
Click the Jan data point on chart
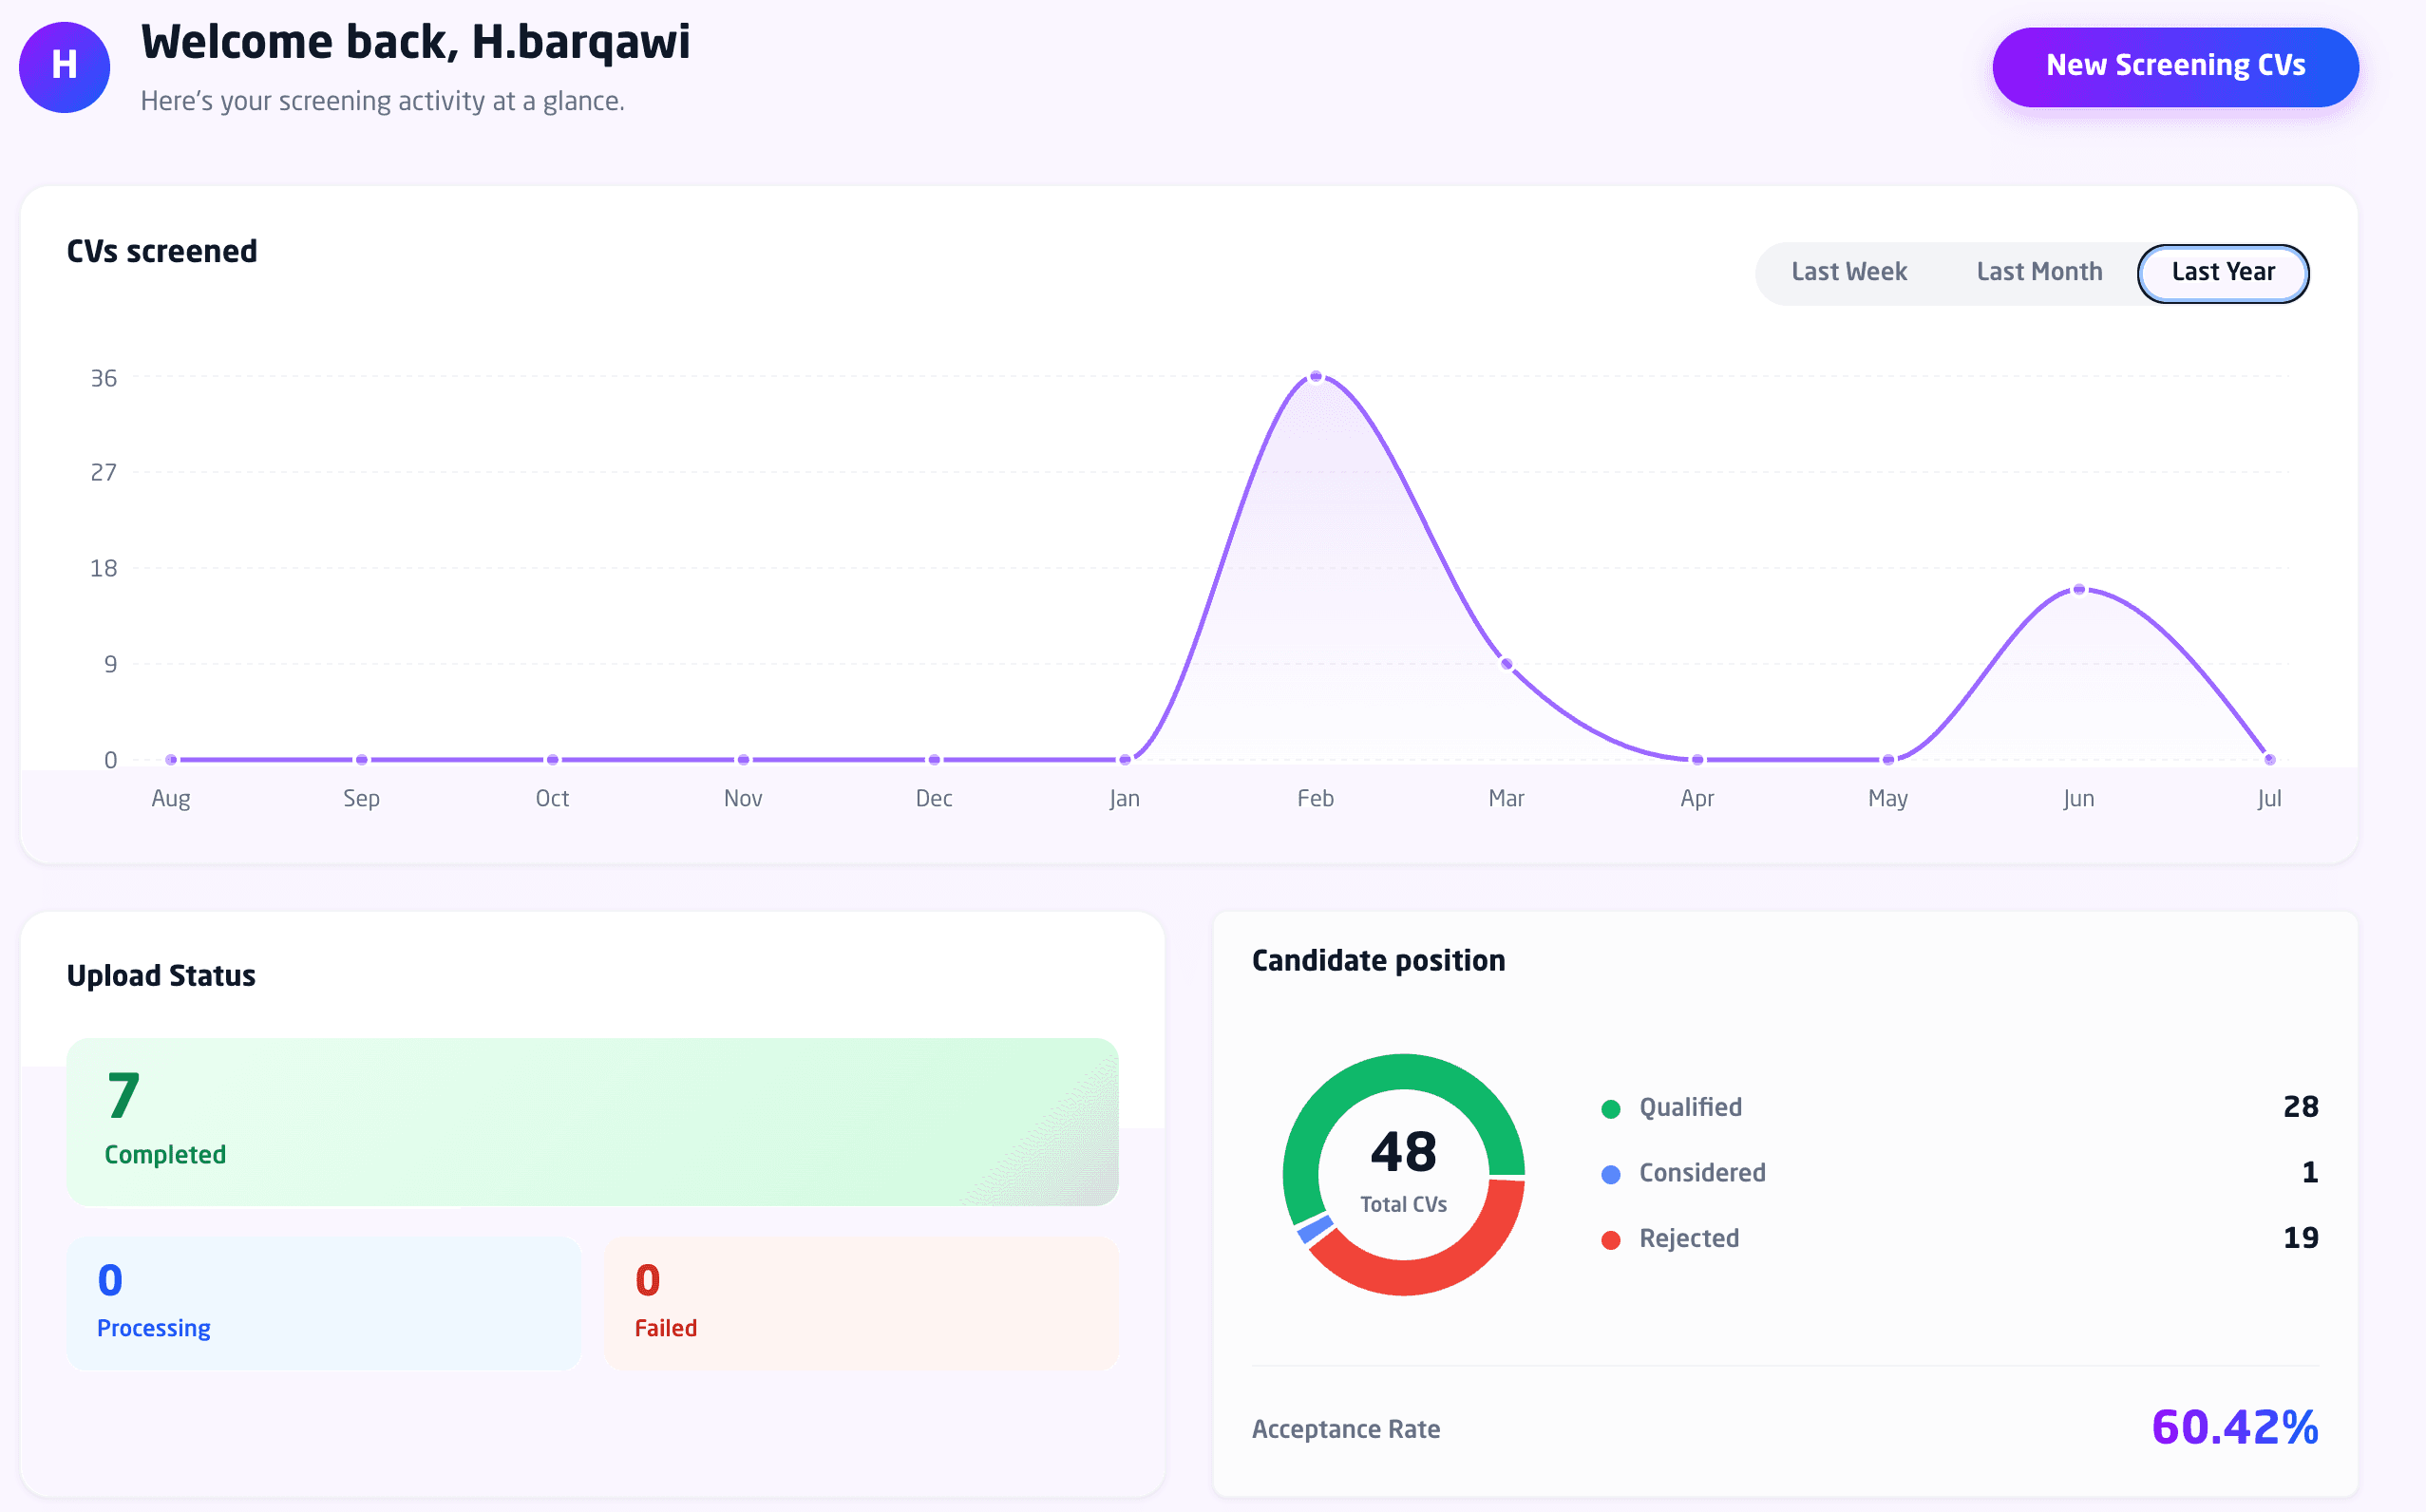[x=1125, y=760]
